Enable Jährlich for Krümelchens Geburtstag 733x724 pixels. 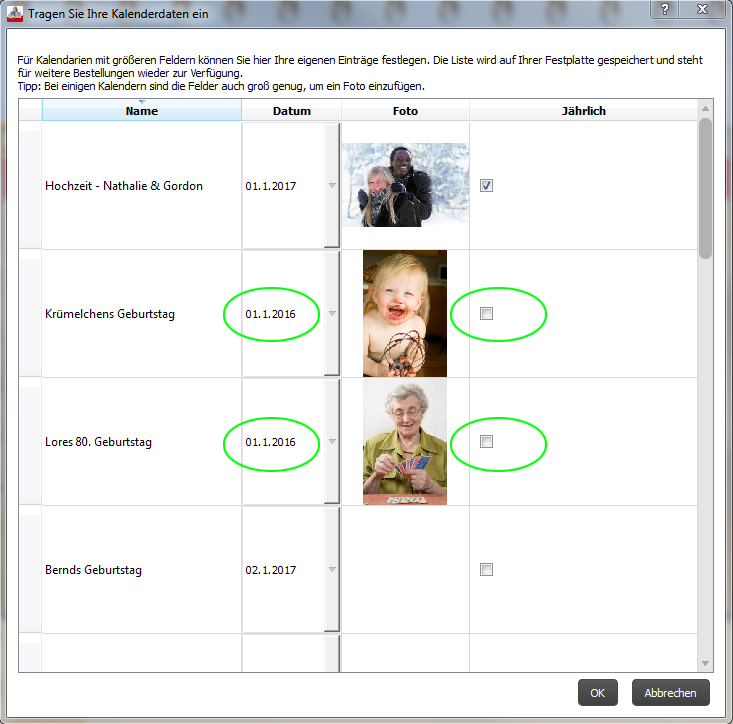pos(486,314)
